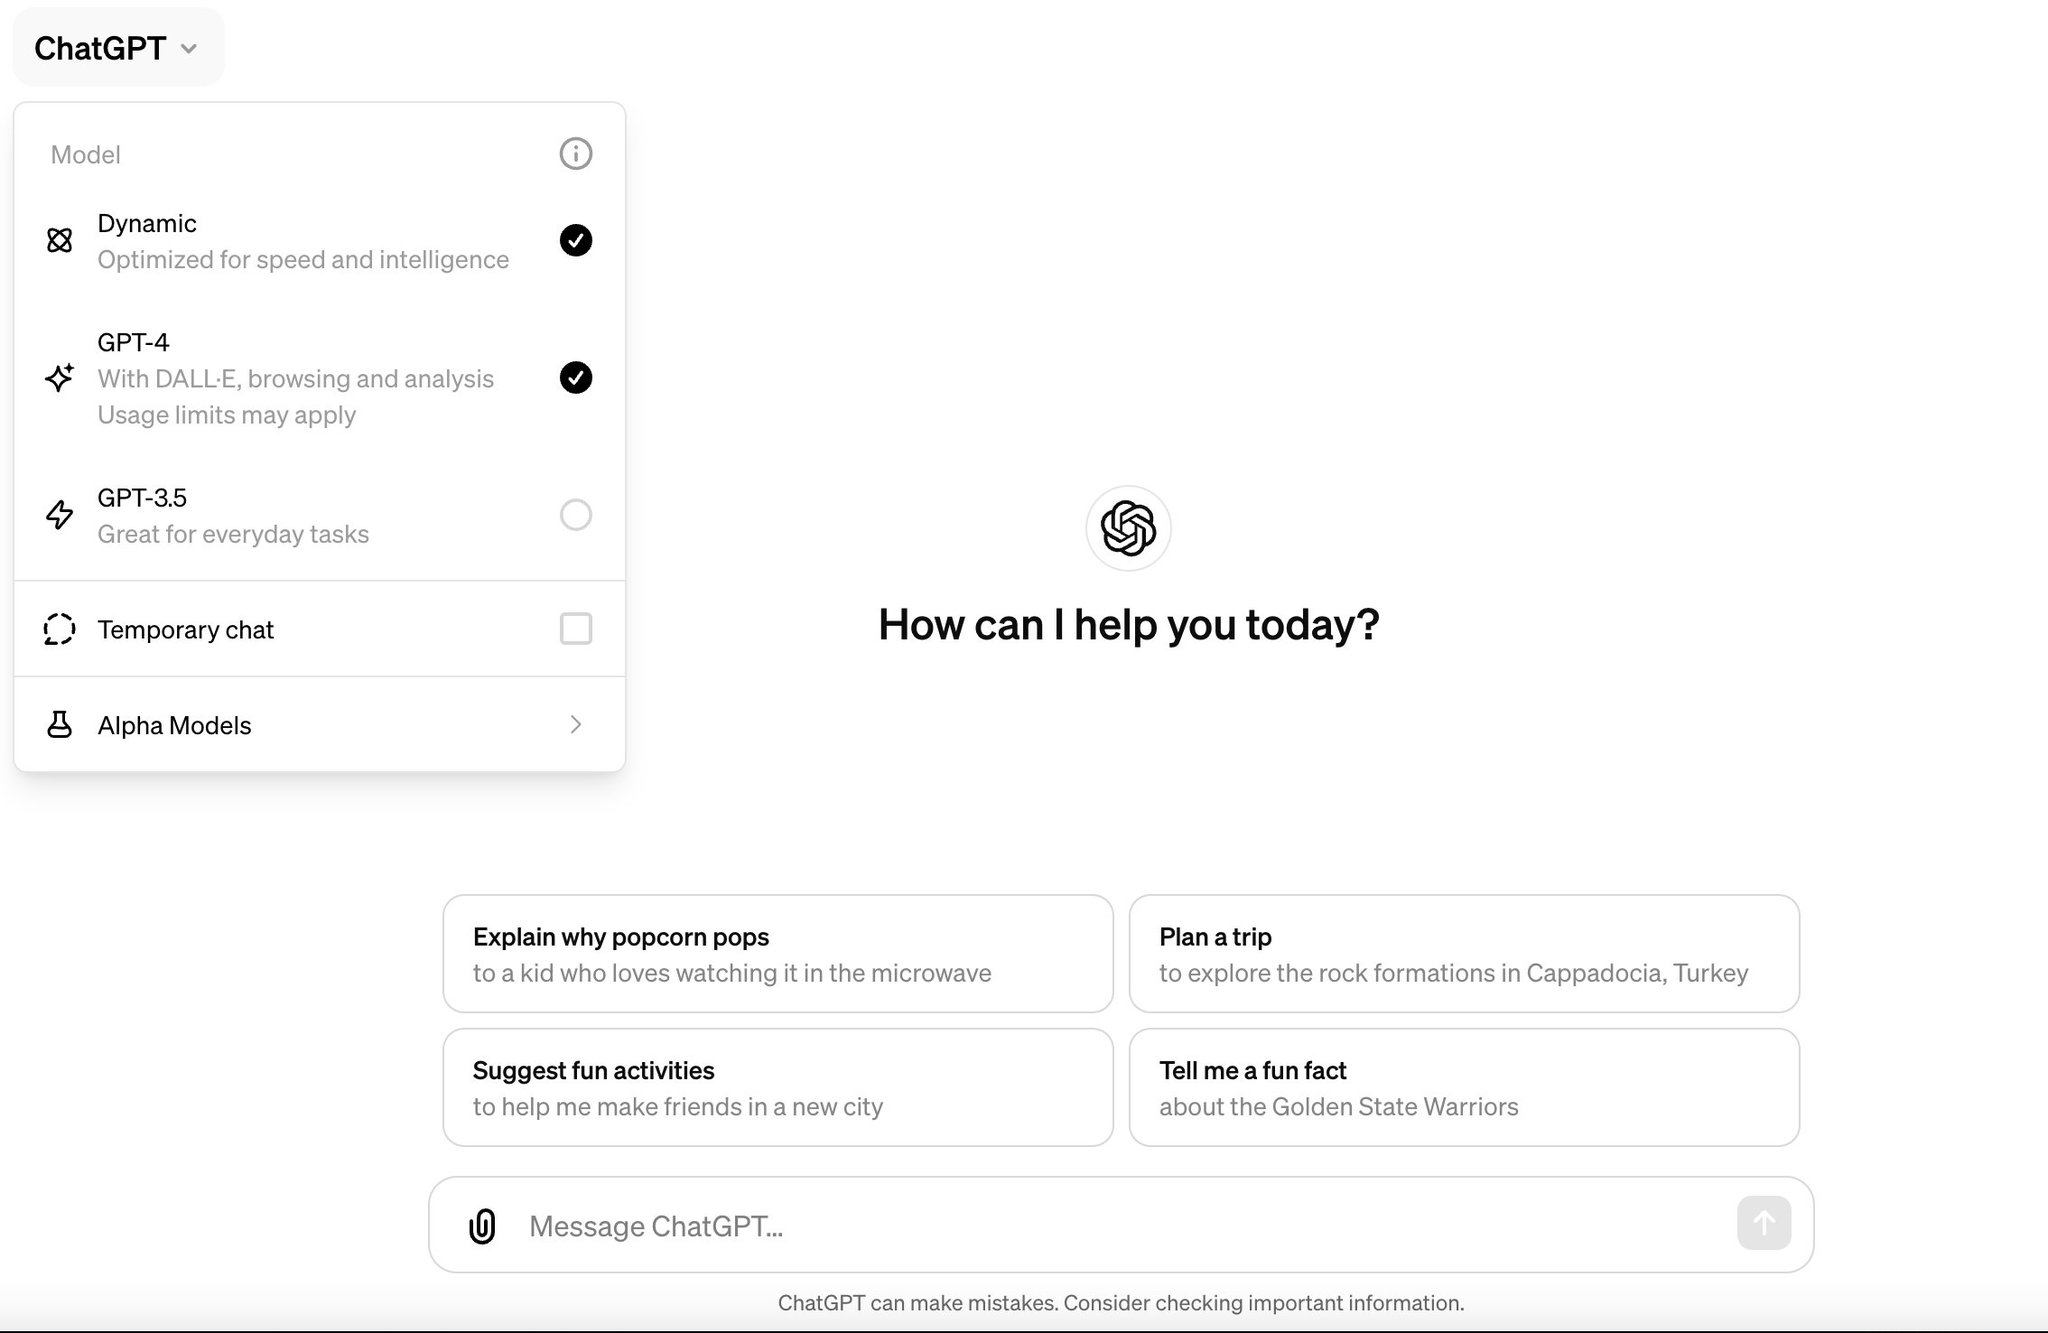Screen dimensions: 2048x1333
Task: Click the Temporary chat dashed circle icon
Action: coord(60,629)
